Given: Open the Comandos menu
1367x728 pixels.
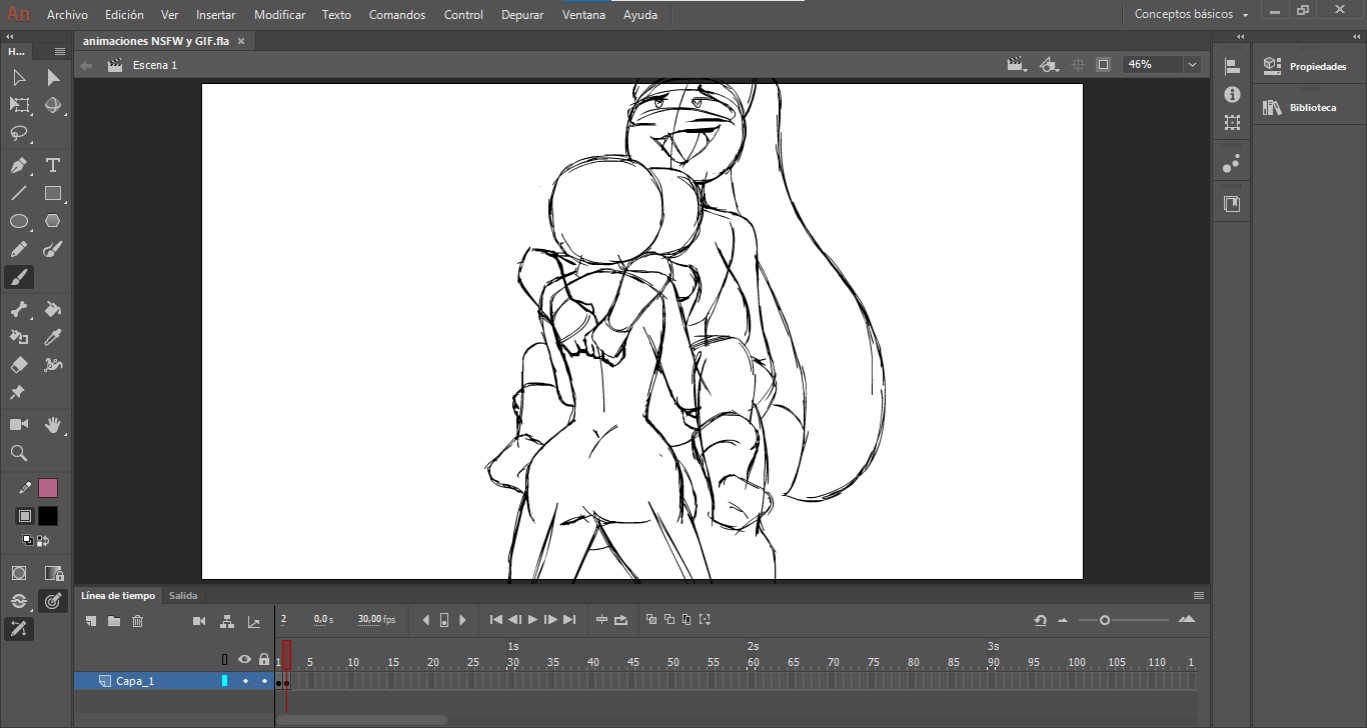Looking at the screenshot, I should click(x=397, y=15).
